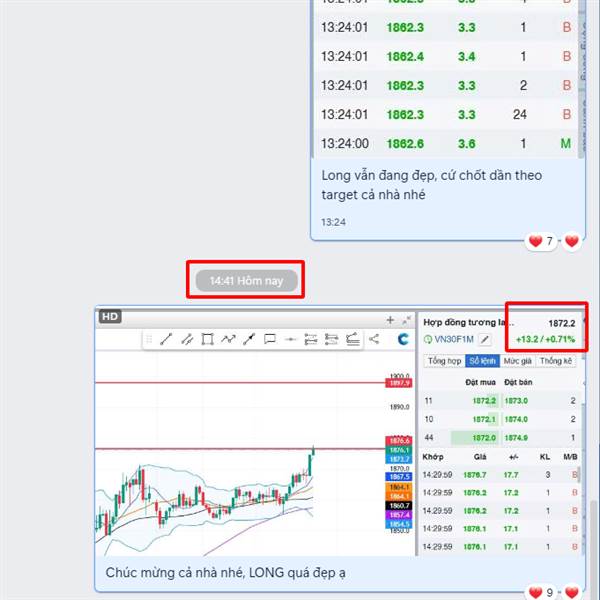Select the brush marker drawing tool
The width and height of the screenshot is (600, 600).
pyautogui.click(x=249, y=339)
